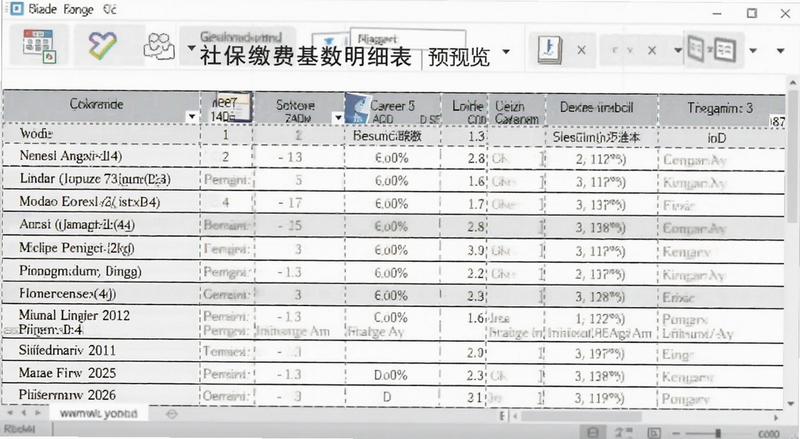Select the Mclipe Penigei row name cell
The image size is (800, 439).
101,249
